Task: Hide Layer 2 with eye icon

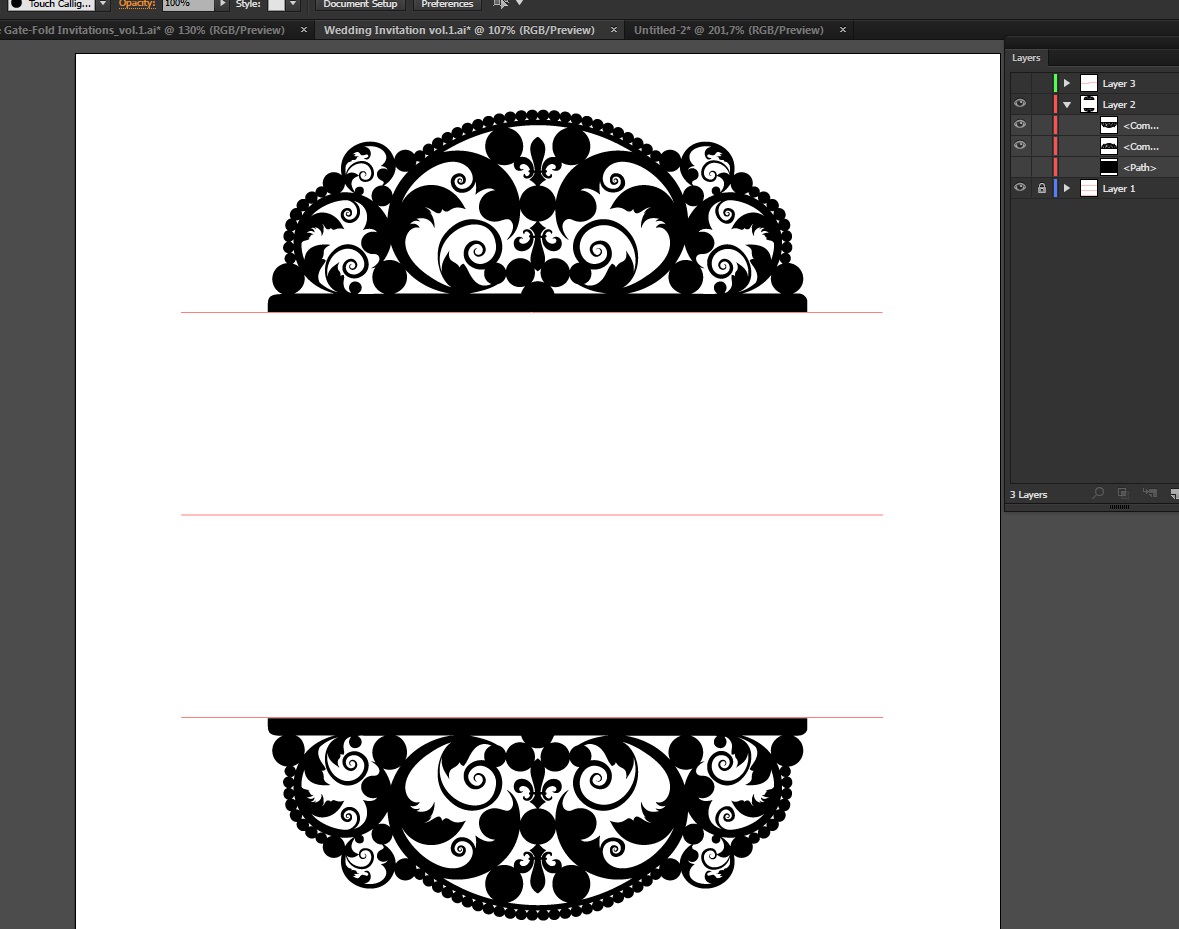Action: pyautogui.click(x=1020, y=104)
